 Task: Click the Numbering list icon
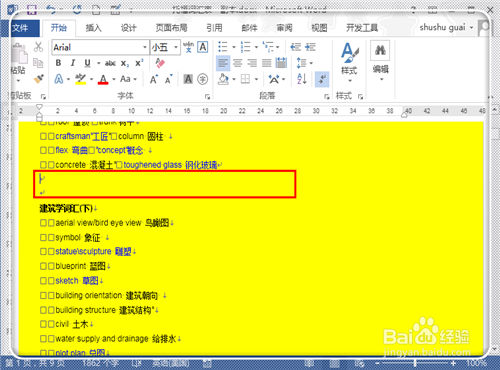pyautogui.click(x=246, y=47)
